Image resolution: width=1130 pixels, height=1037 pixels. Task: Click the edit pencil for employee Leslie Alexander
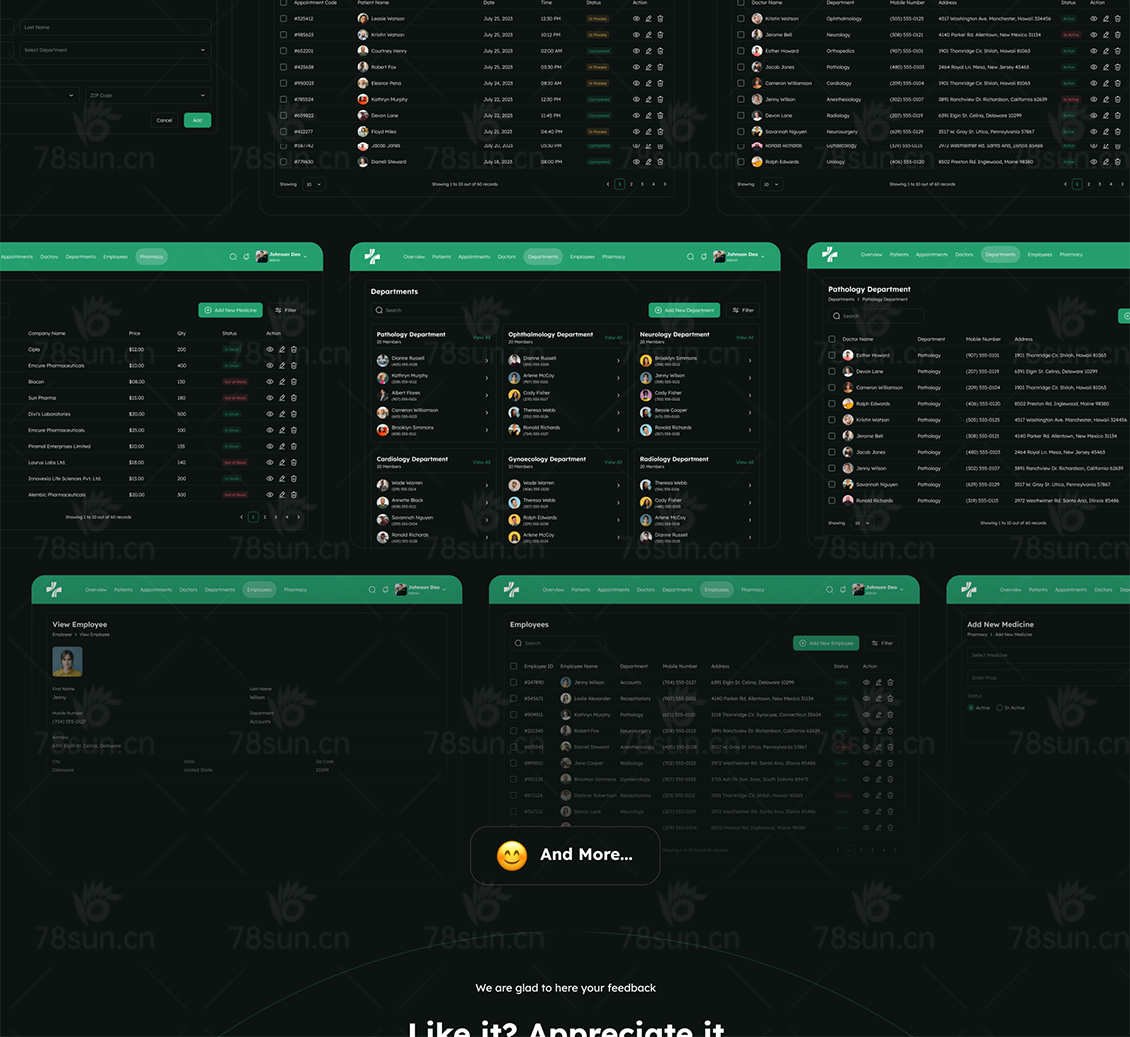tap(878, 699)
